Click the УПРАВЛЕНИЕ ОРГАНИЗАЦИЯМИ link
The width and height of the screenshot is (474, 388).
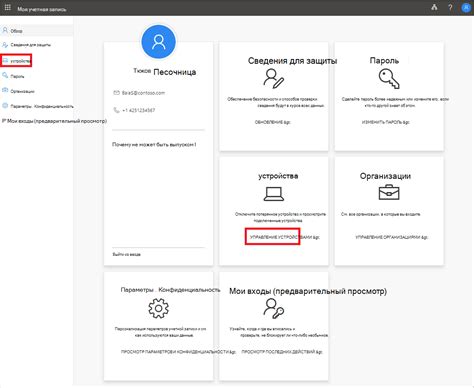tap(392, 237)
